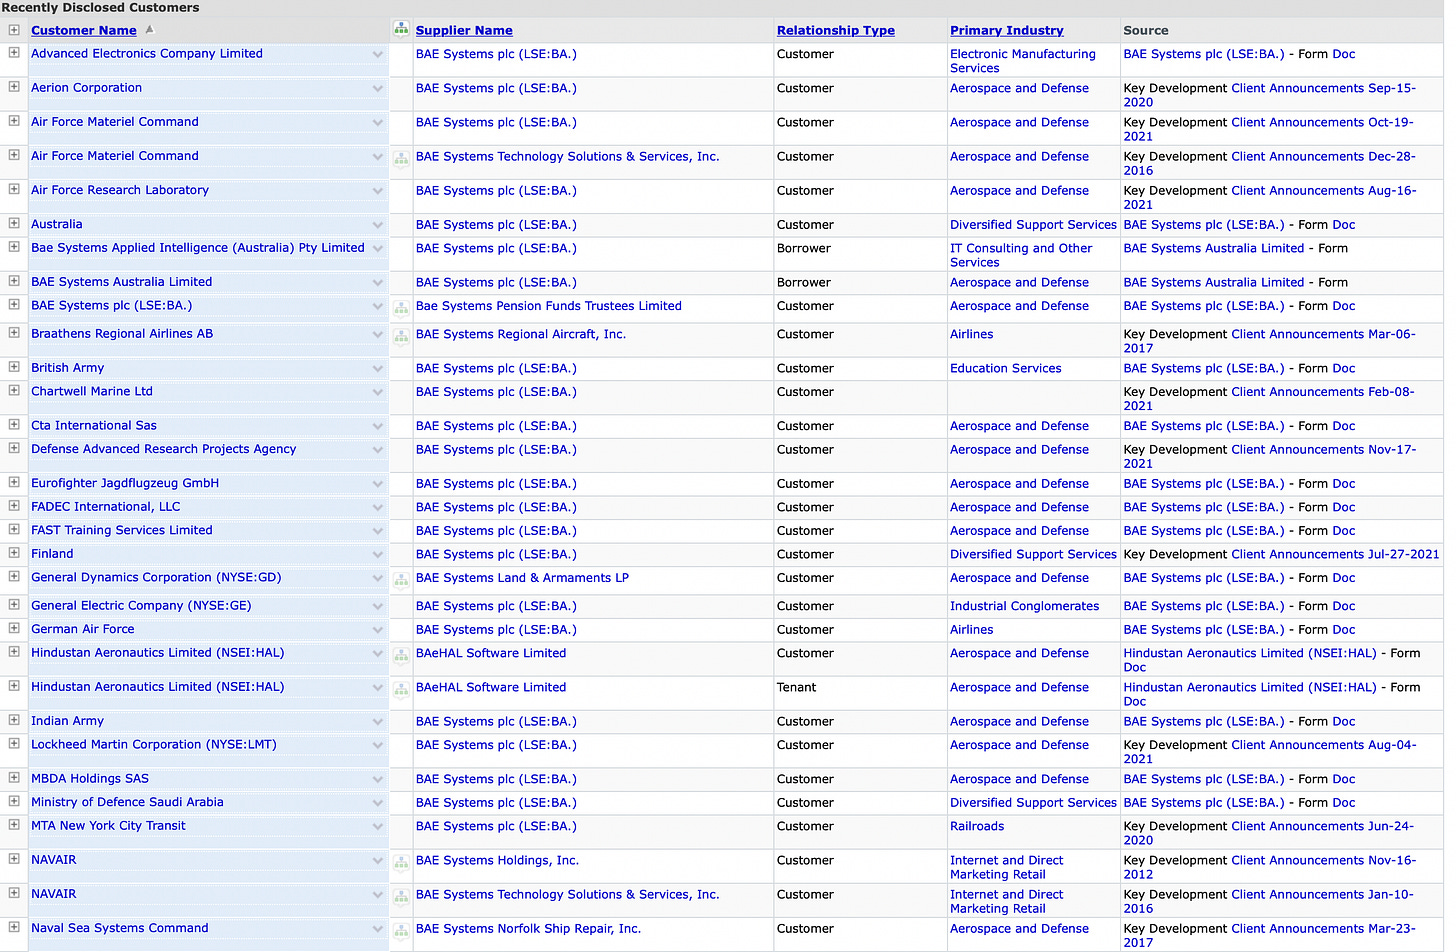Sort by the Primary Industry column header

coord(1007,30)
